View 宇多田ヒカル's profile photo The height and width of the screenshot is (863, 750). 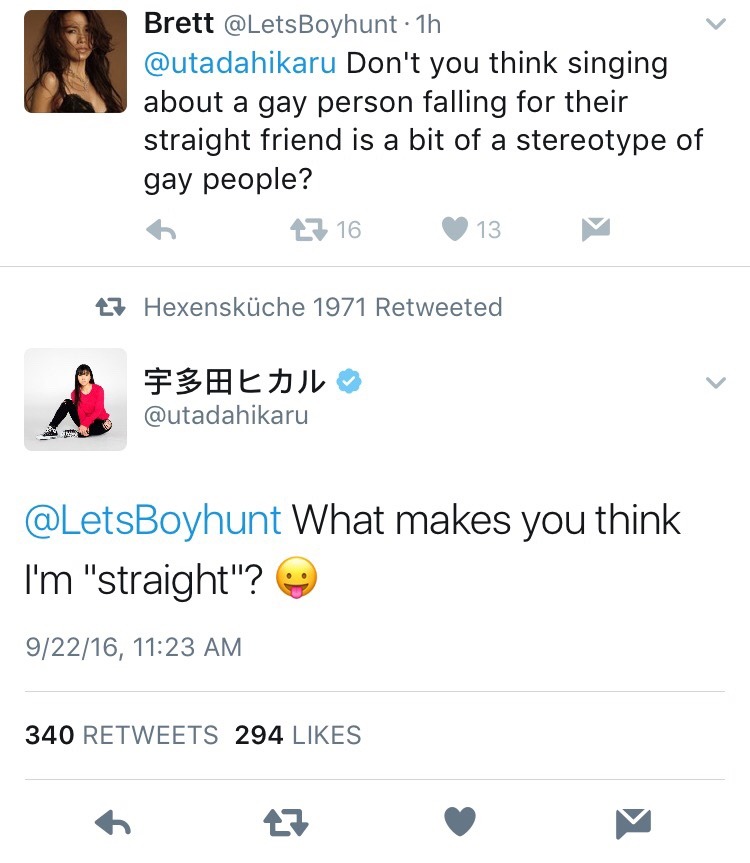coord(75,399)
